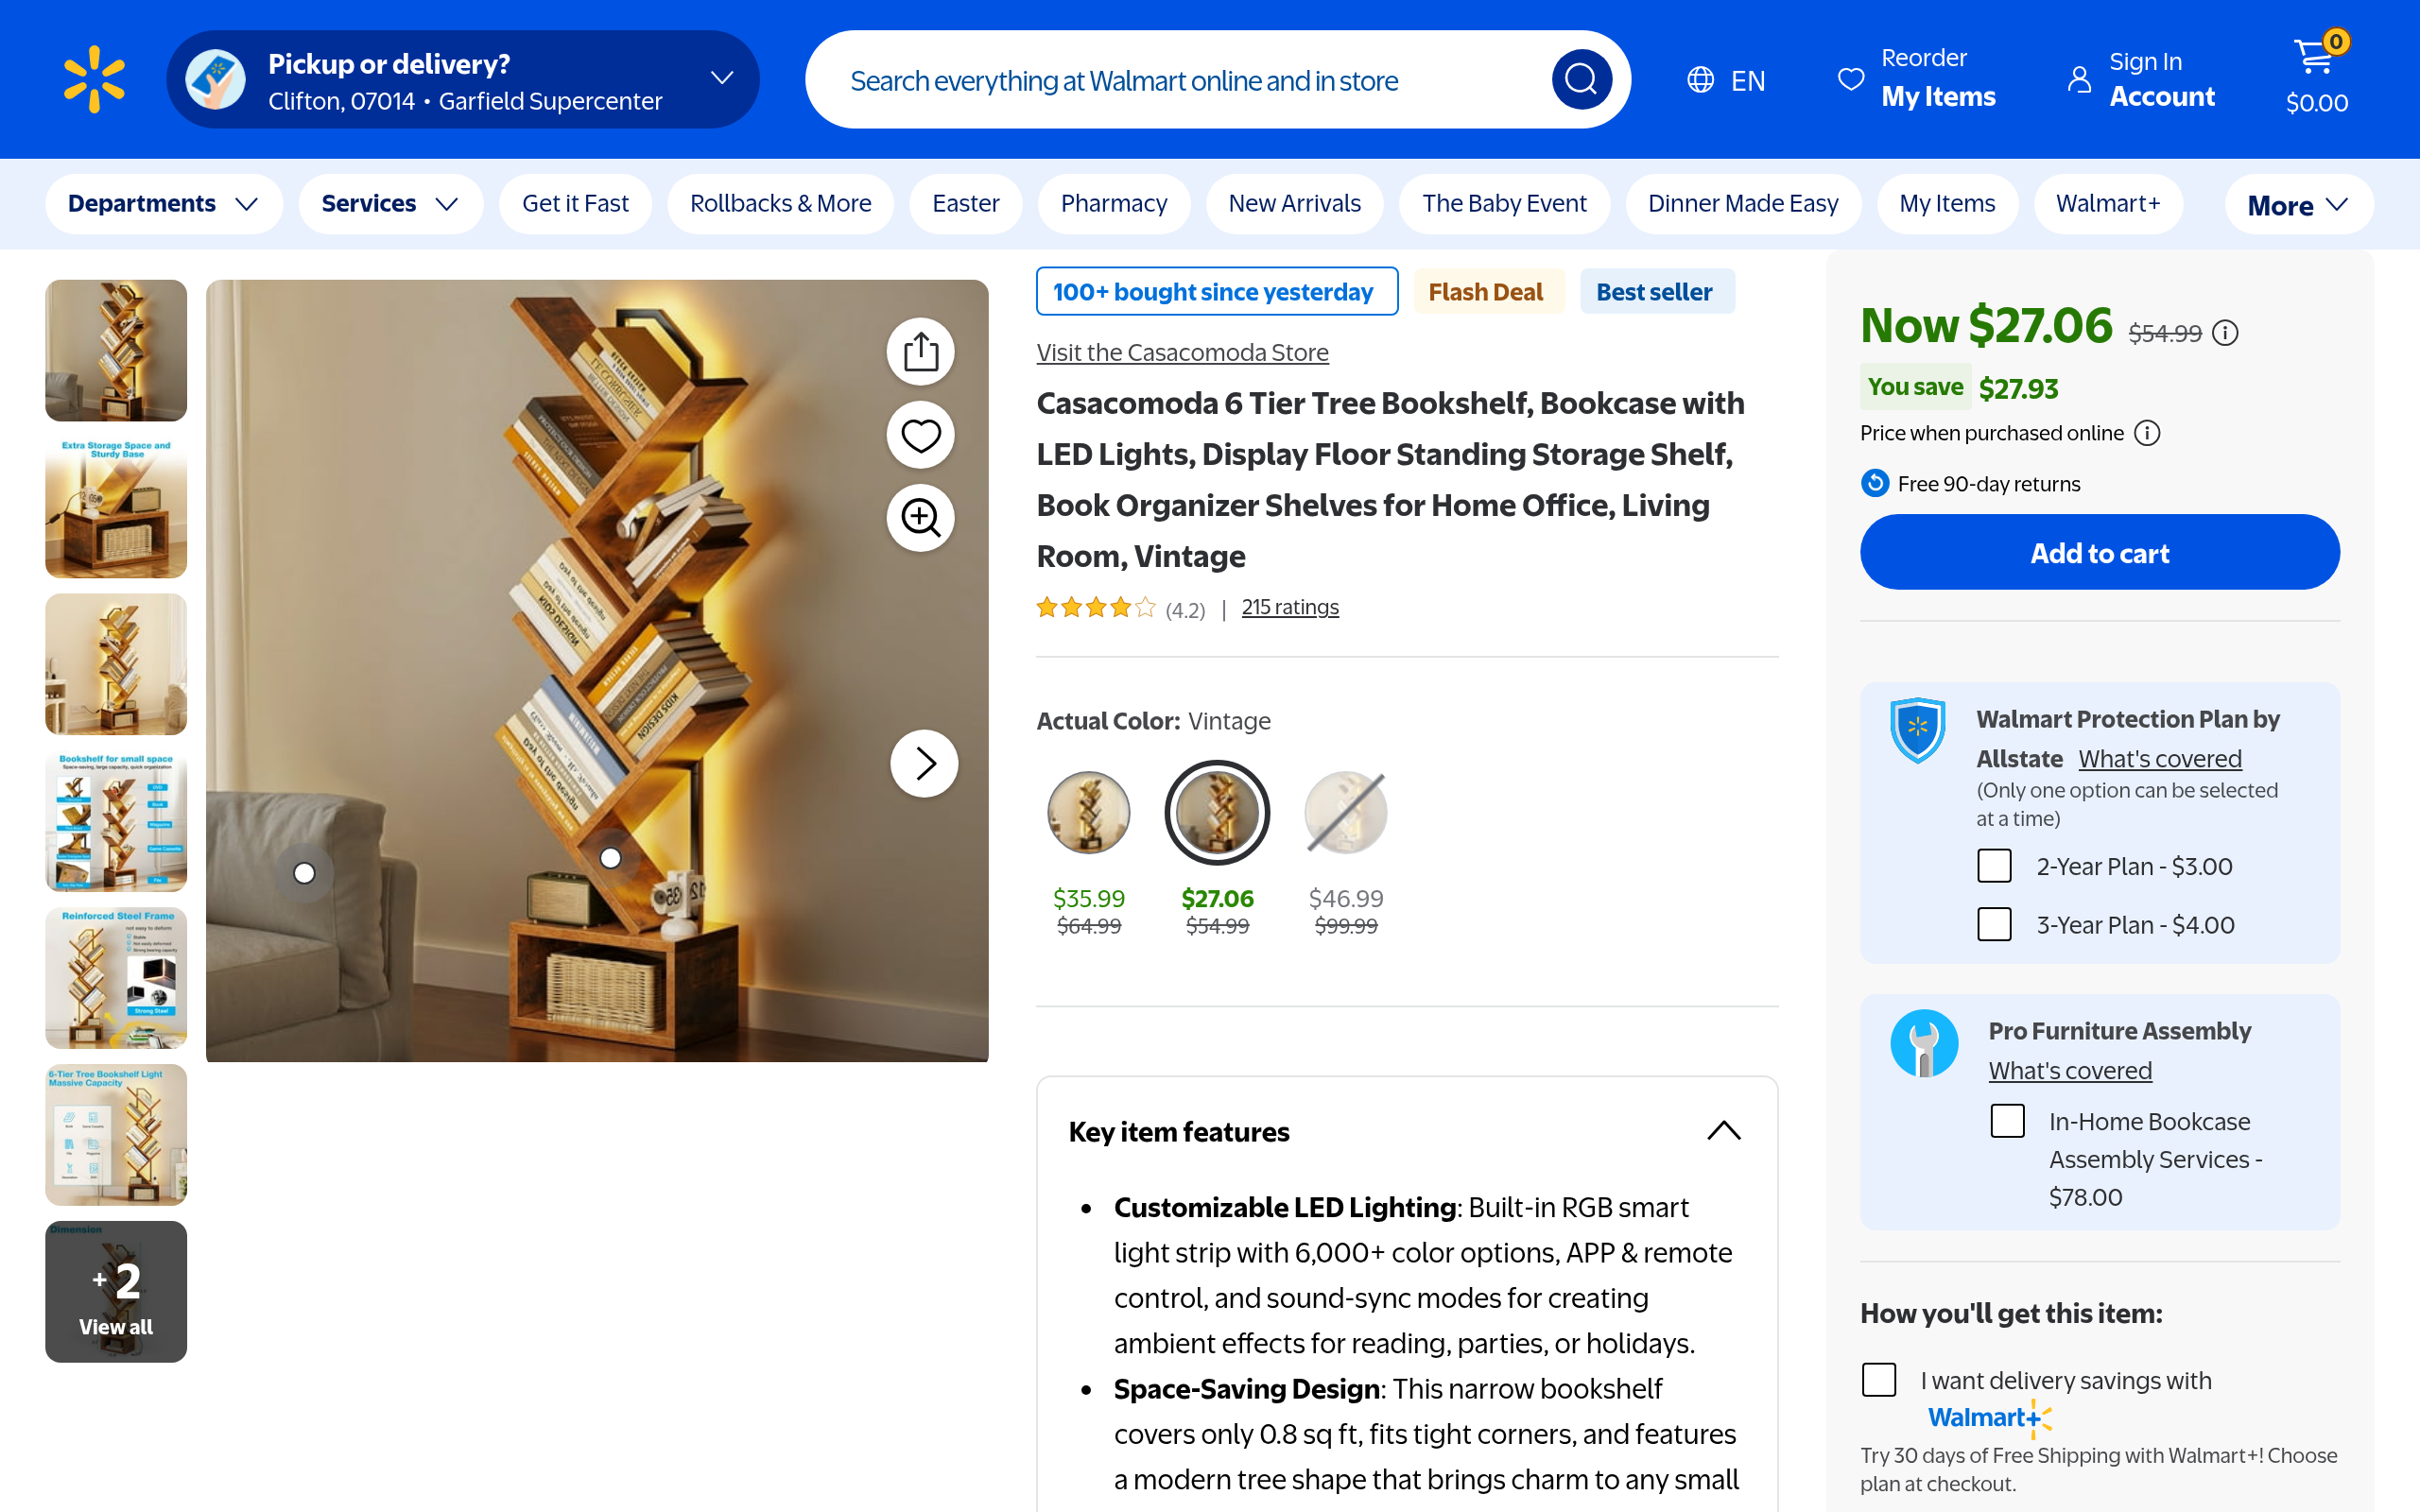The height and width of the screenshot is (1512, 2420).
Task: Click the Add to cart button
Action: point(2099,553)
